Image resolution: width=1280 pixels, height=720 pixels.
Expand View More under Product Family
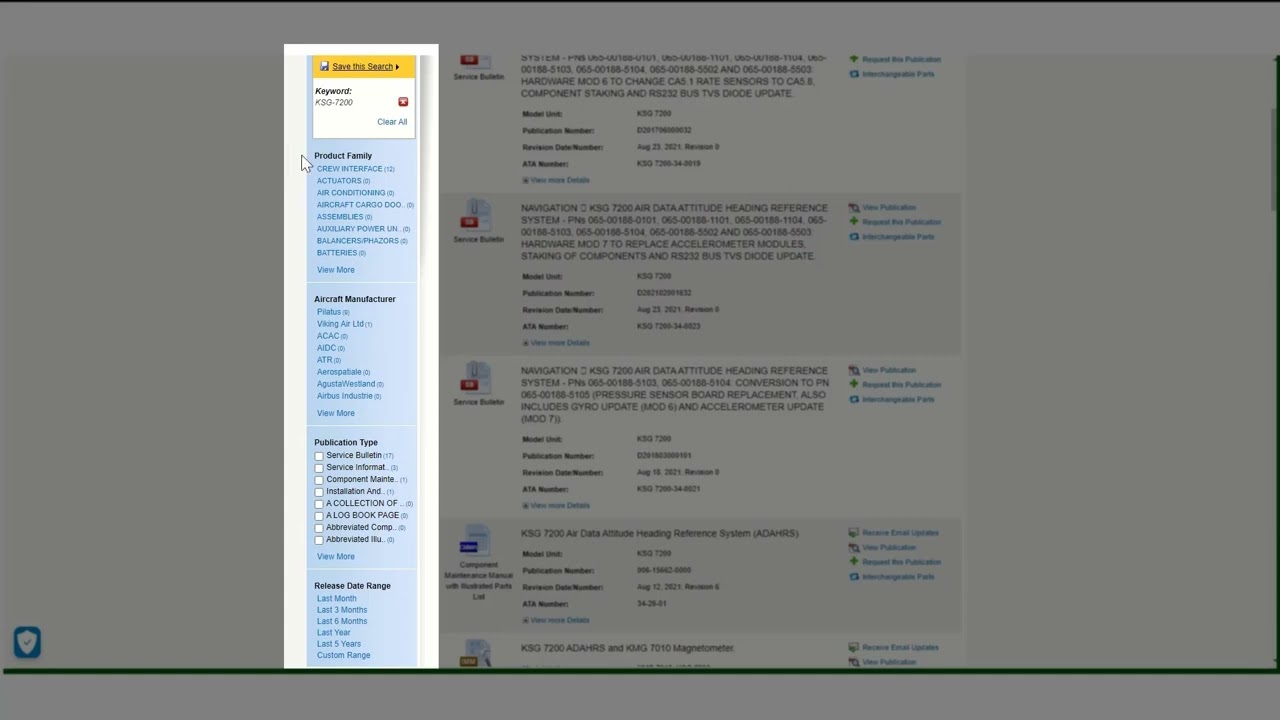[336, 270]
